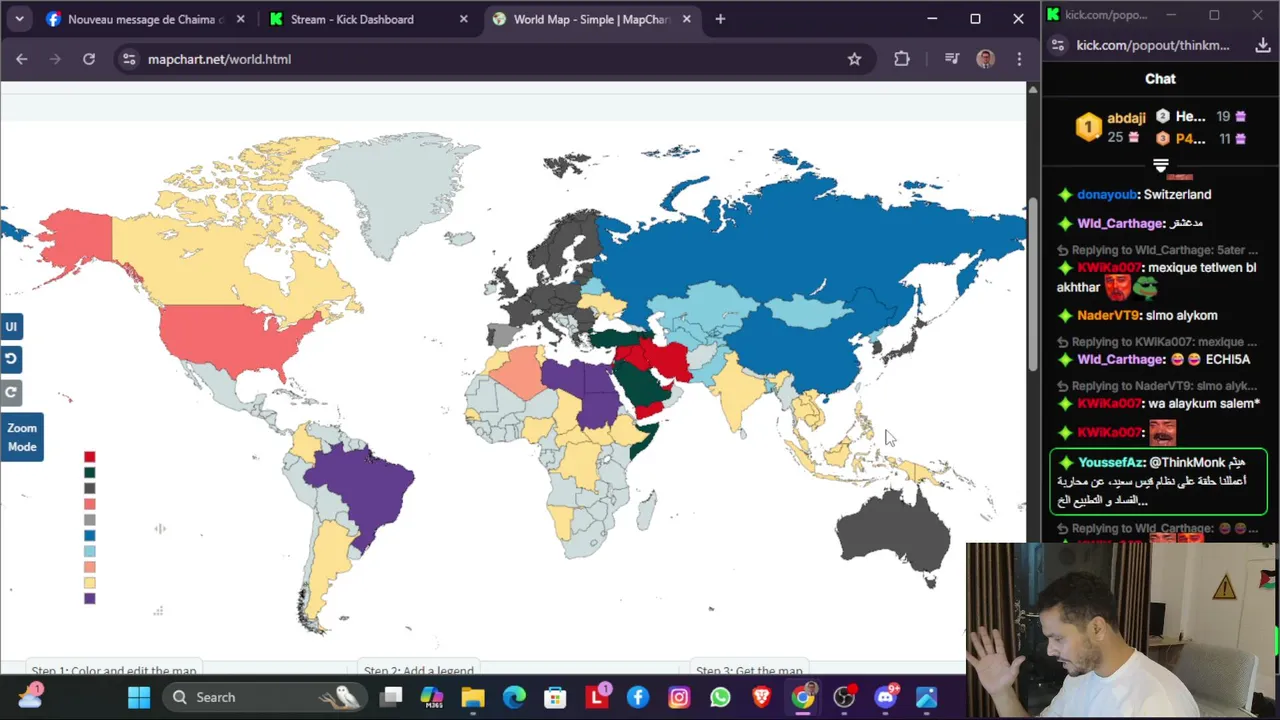
Task: Open the Chrome three-dot menu
Action: point(1019,59)
